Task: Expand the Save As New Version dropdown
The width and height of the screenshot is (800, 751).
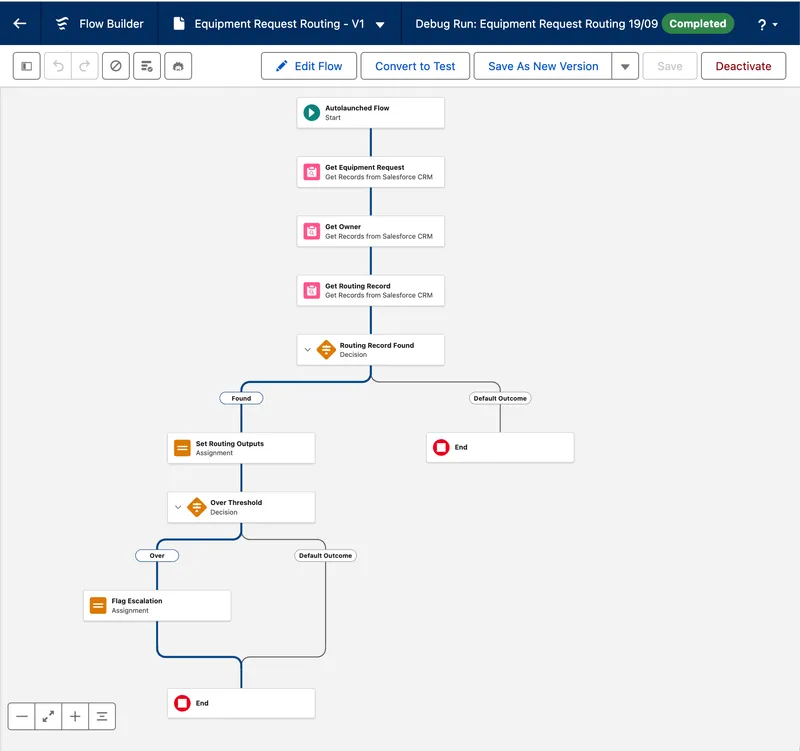Action: point(625,66)
